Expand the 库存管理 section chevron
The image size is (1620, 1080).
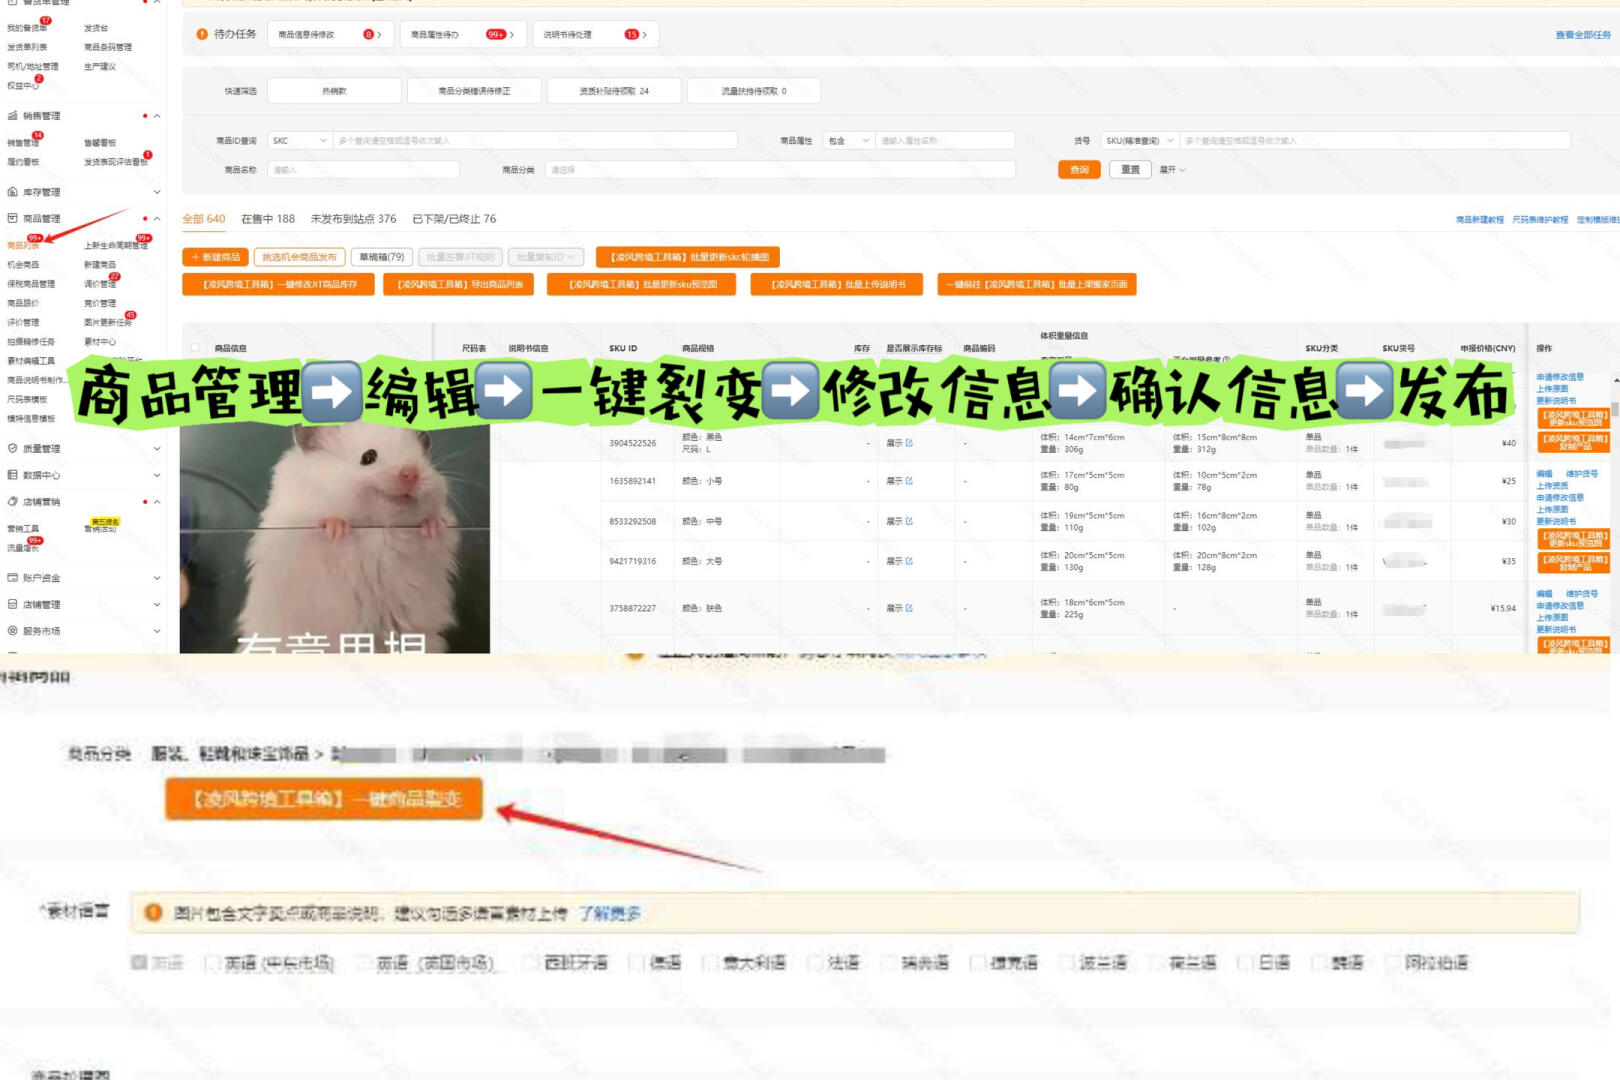pos(157,192)
